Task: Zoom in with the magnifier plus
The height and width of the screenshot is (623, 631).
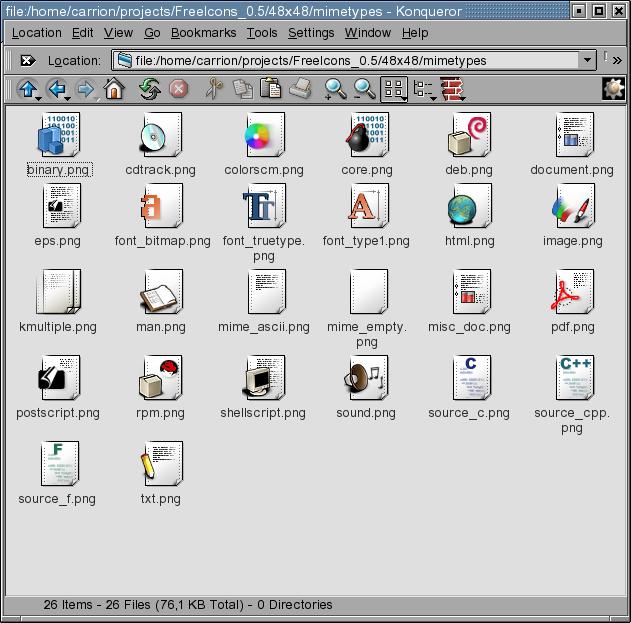Action: click(335, 89)
